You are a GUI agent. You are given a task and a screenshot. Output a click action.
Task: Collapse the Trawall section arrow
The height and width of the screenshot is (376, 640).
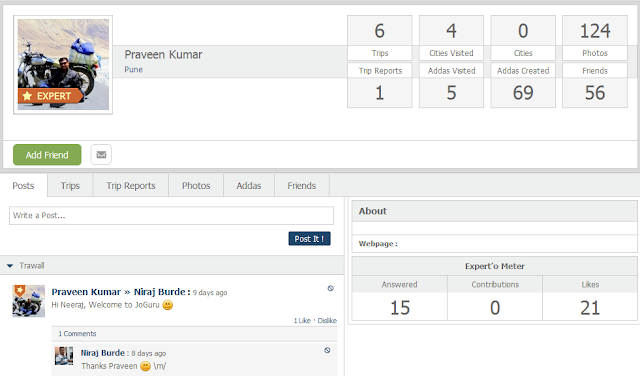pos(10,266)
